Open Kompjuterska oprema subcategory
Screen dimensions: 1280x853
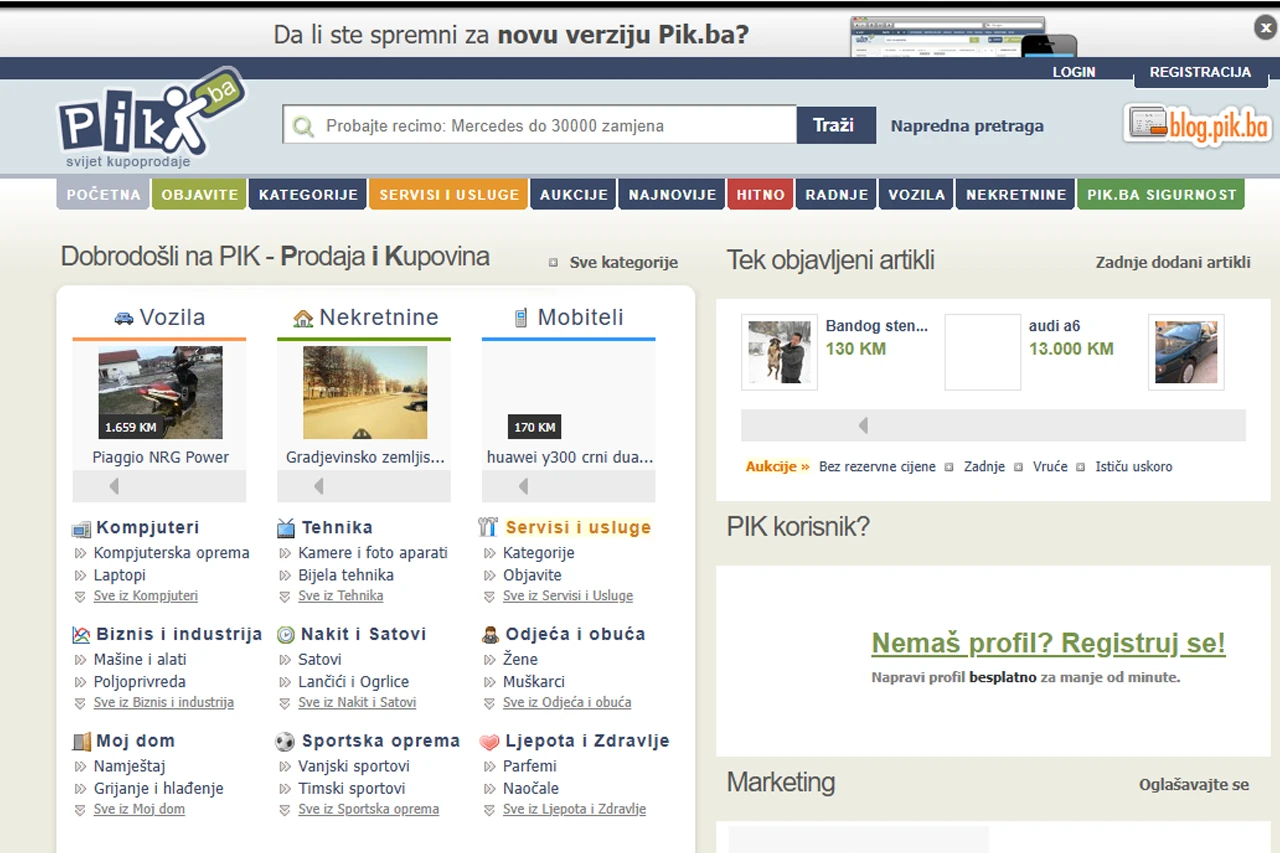[x=172, y=553]
